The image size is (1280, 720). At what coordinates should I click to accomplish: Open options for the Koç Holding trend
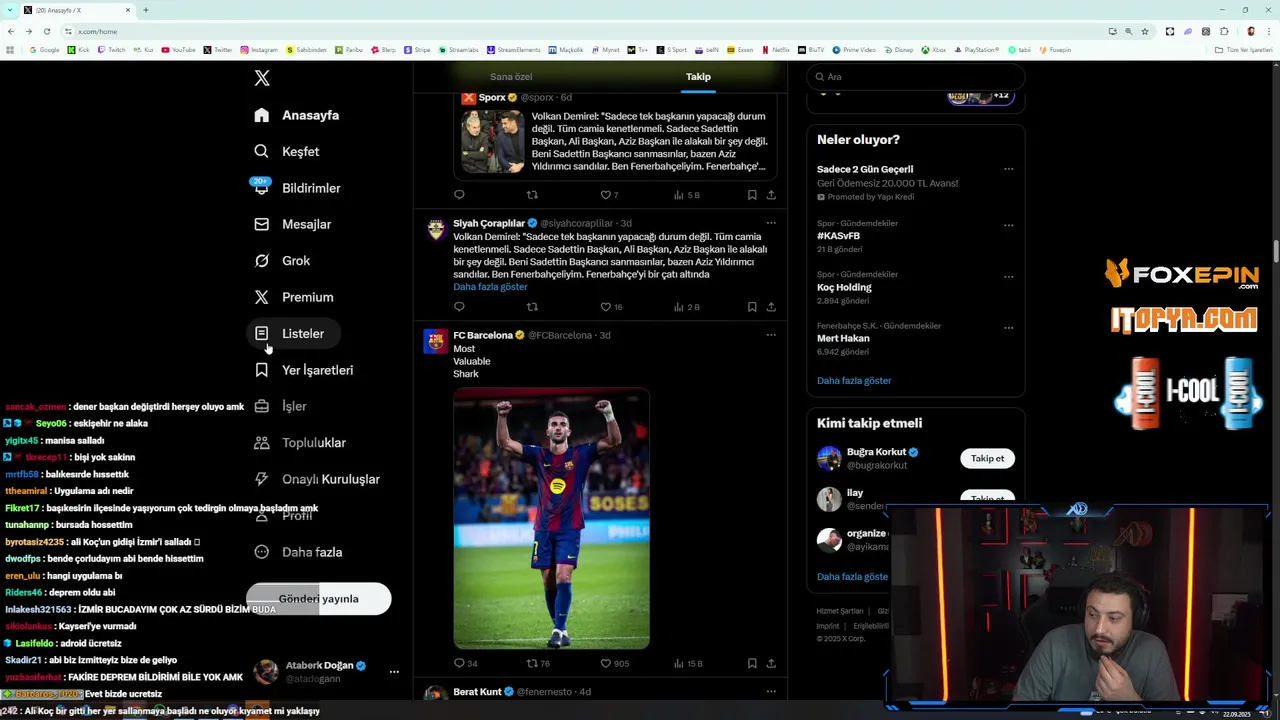pyautogui.click(x=1008, y=276)
